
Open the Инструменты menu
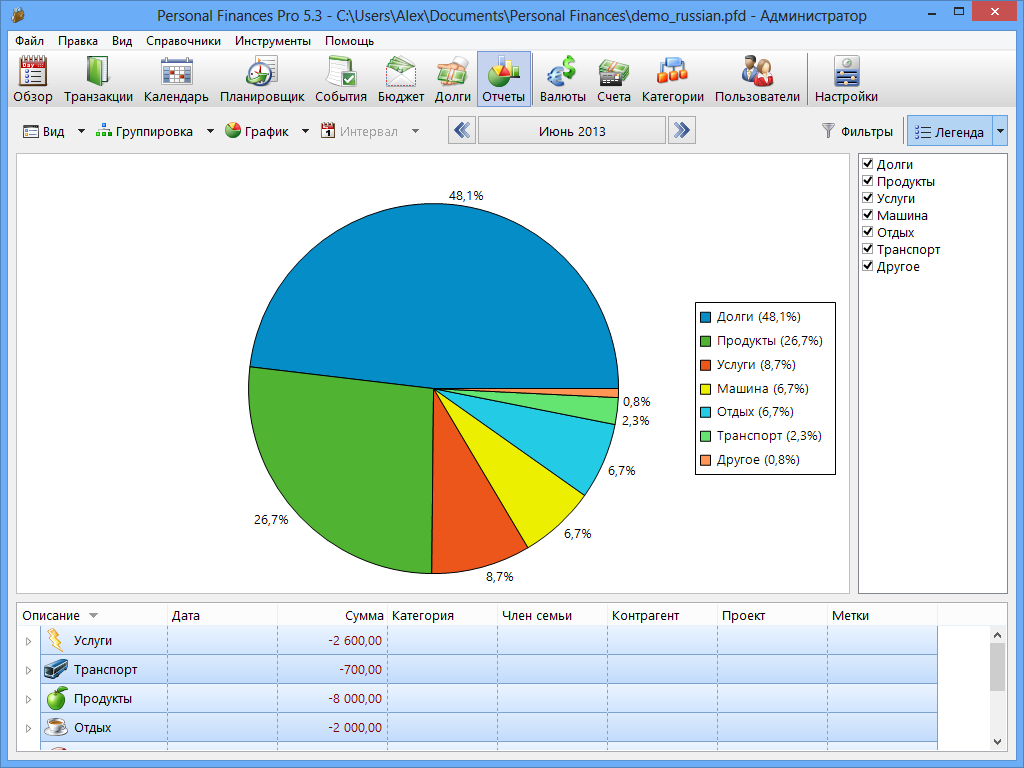coord(272,41)
